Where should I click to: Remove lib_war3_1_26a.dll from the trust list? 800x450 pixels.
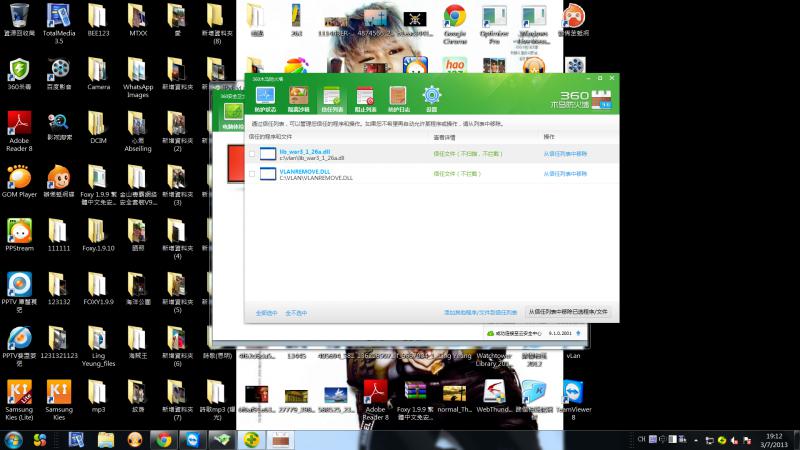pos(565,154)
